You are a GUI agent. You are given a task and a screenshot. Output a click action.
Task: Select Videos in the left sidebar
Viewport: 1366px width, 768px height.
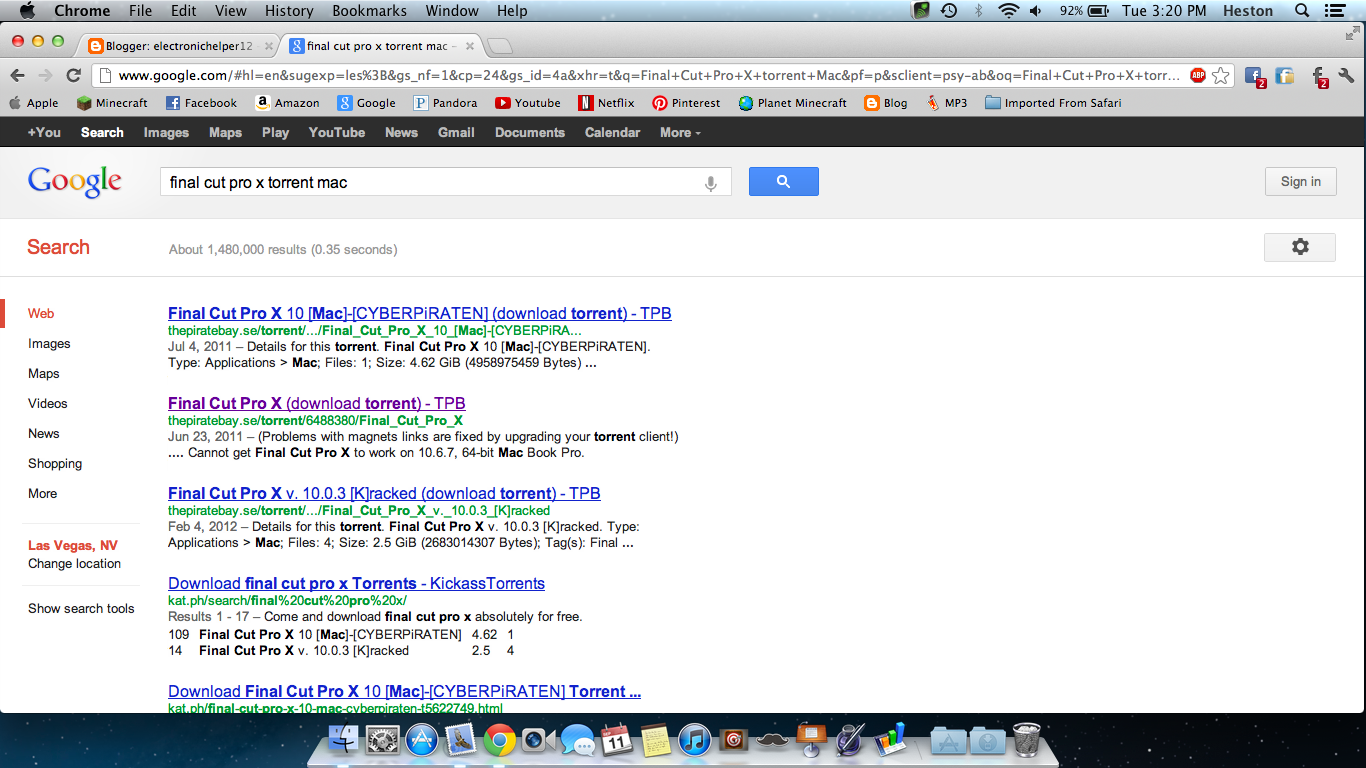tap(48, 403)
